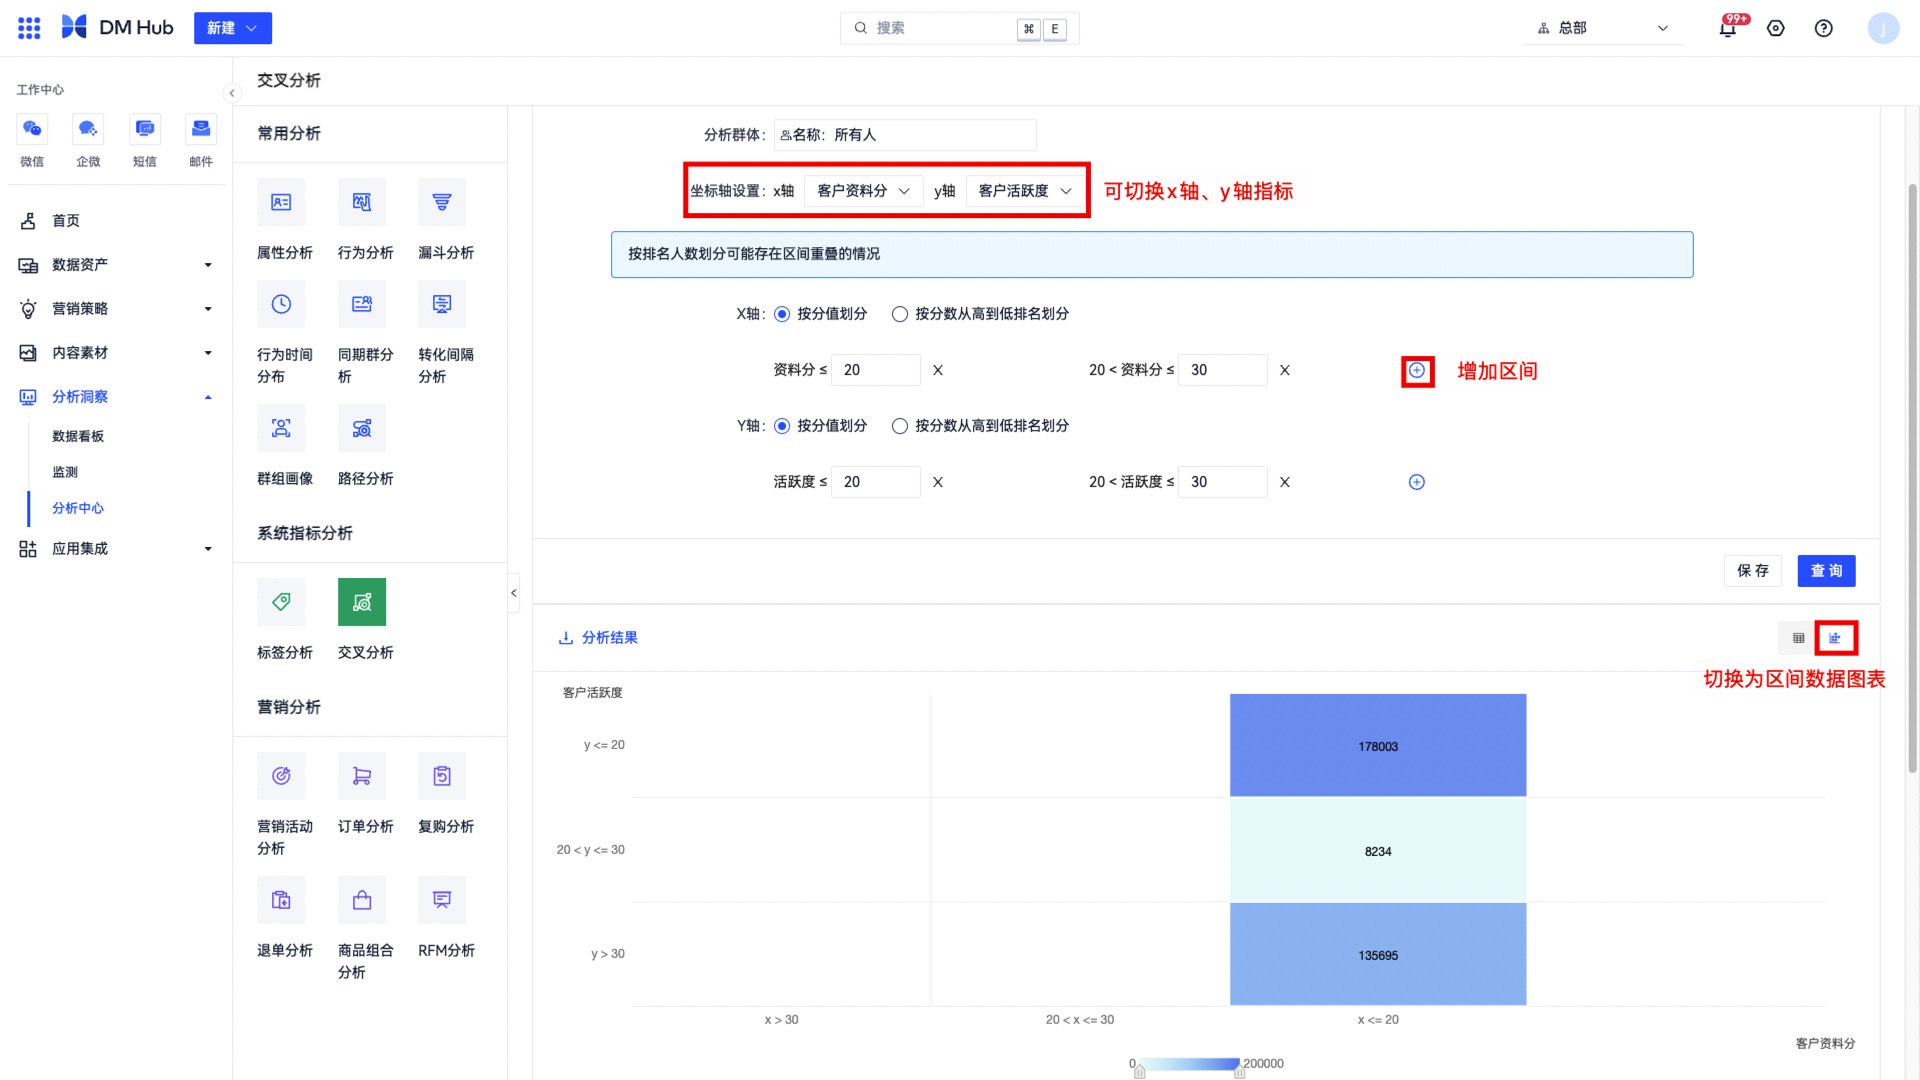Click the legend slider upper handle at 200000
The width and height of the screenshot is (1920, 1080).
click(x=1240, y=1072)
